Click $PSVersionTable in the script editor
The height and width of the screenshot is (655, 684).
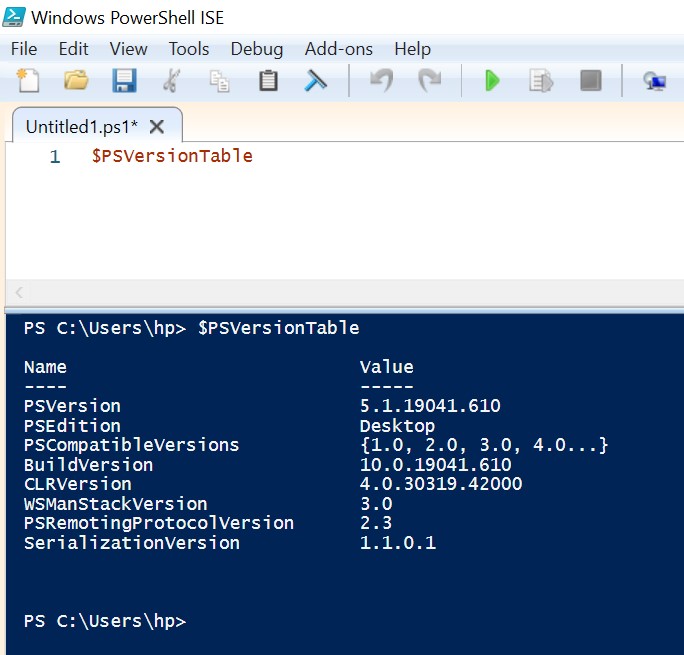[172, 156]
